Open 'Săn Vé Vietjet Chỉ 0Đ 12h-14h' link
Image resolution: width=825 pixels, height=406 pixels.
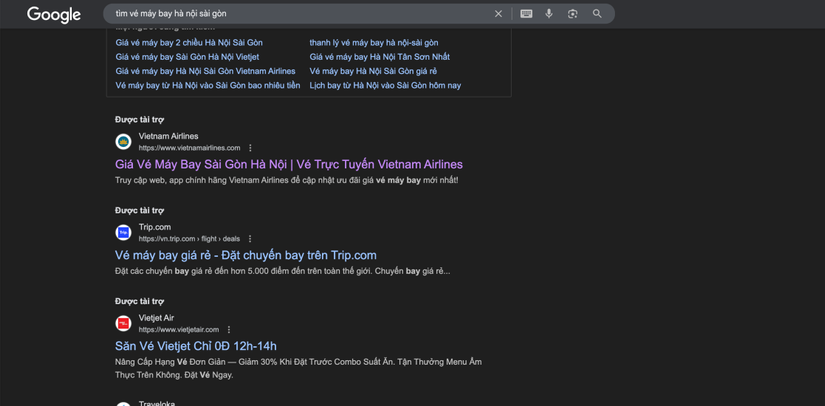(x=196, y=346)
